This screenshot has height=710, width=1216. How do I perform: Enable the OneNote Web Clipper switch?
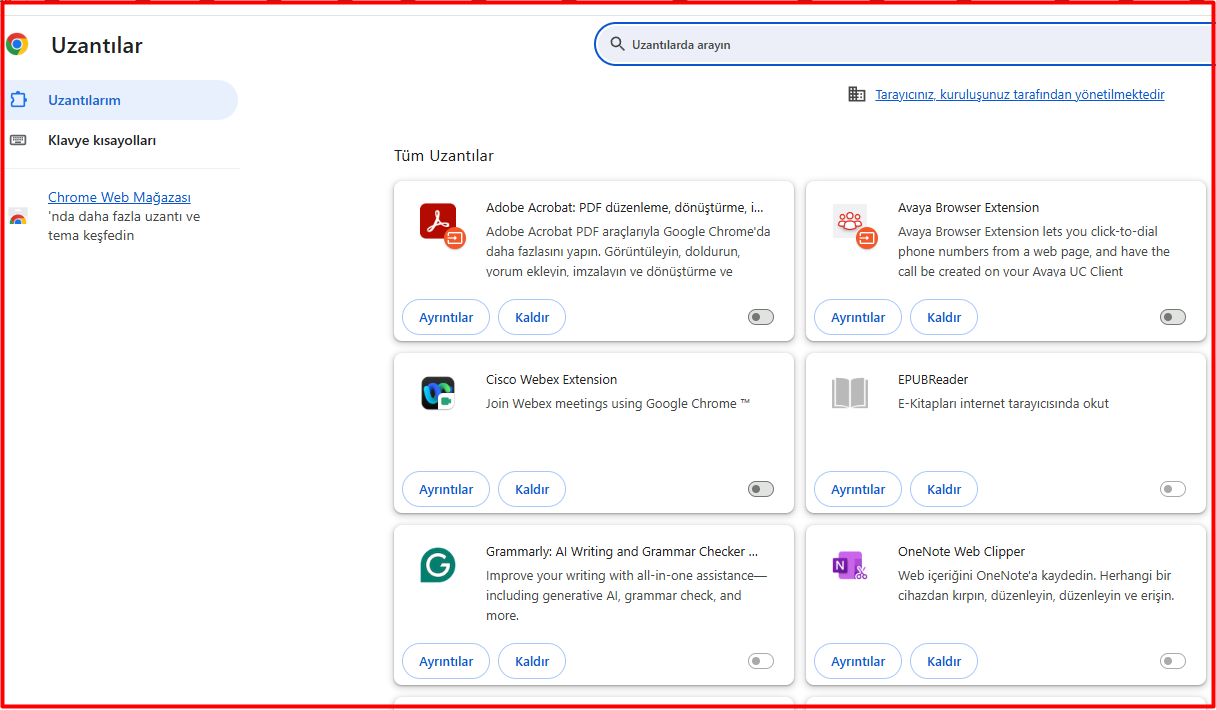point(1173,661)
